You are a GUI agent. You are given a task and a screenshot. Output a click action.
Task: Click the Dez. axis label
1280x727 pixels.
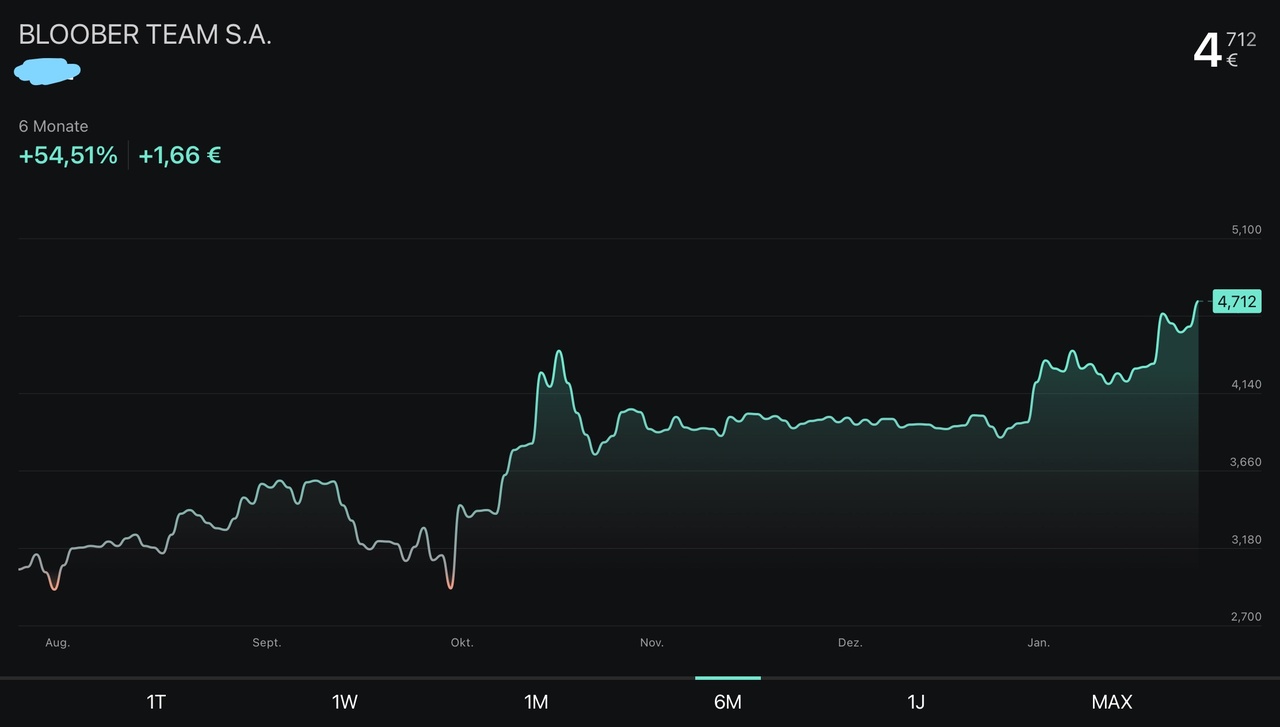tap(850, 643)
